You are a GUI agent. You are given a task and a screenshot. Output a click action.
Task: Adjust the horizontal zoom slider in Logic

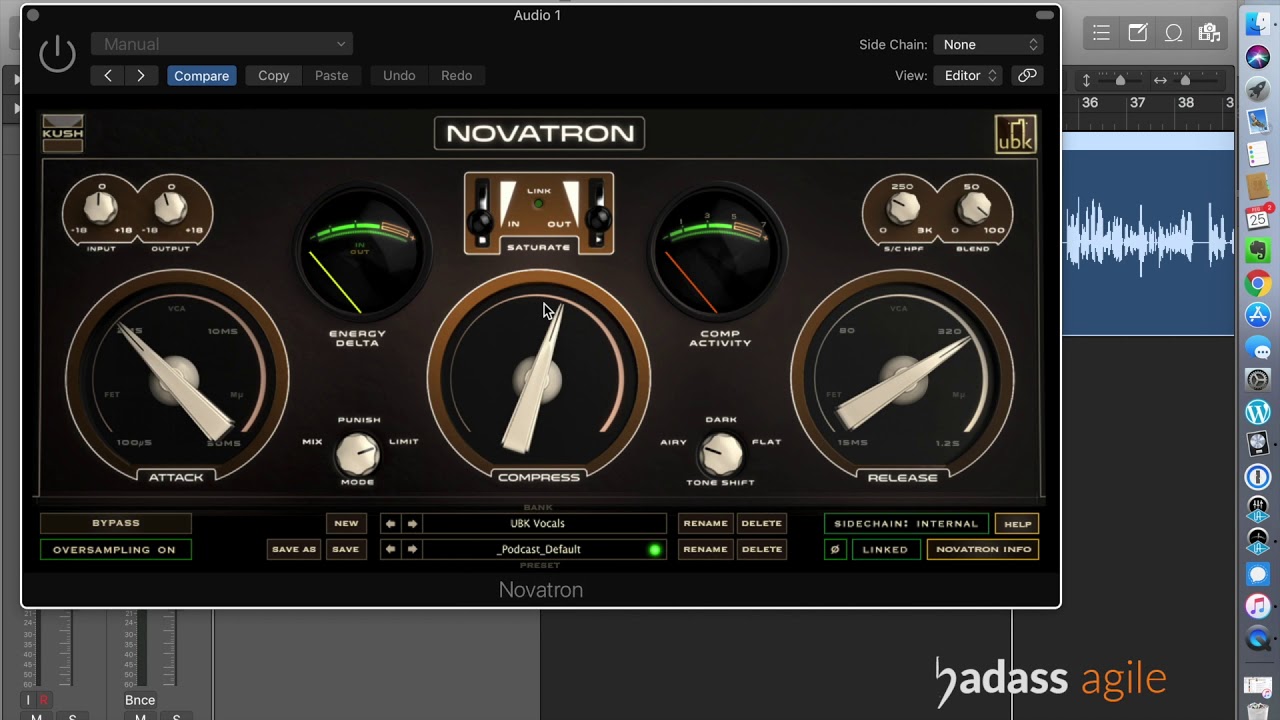coord(1185,80)
